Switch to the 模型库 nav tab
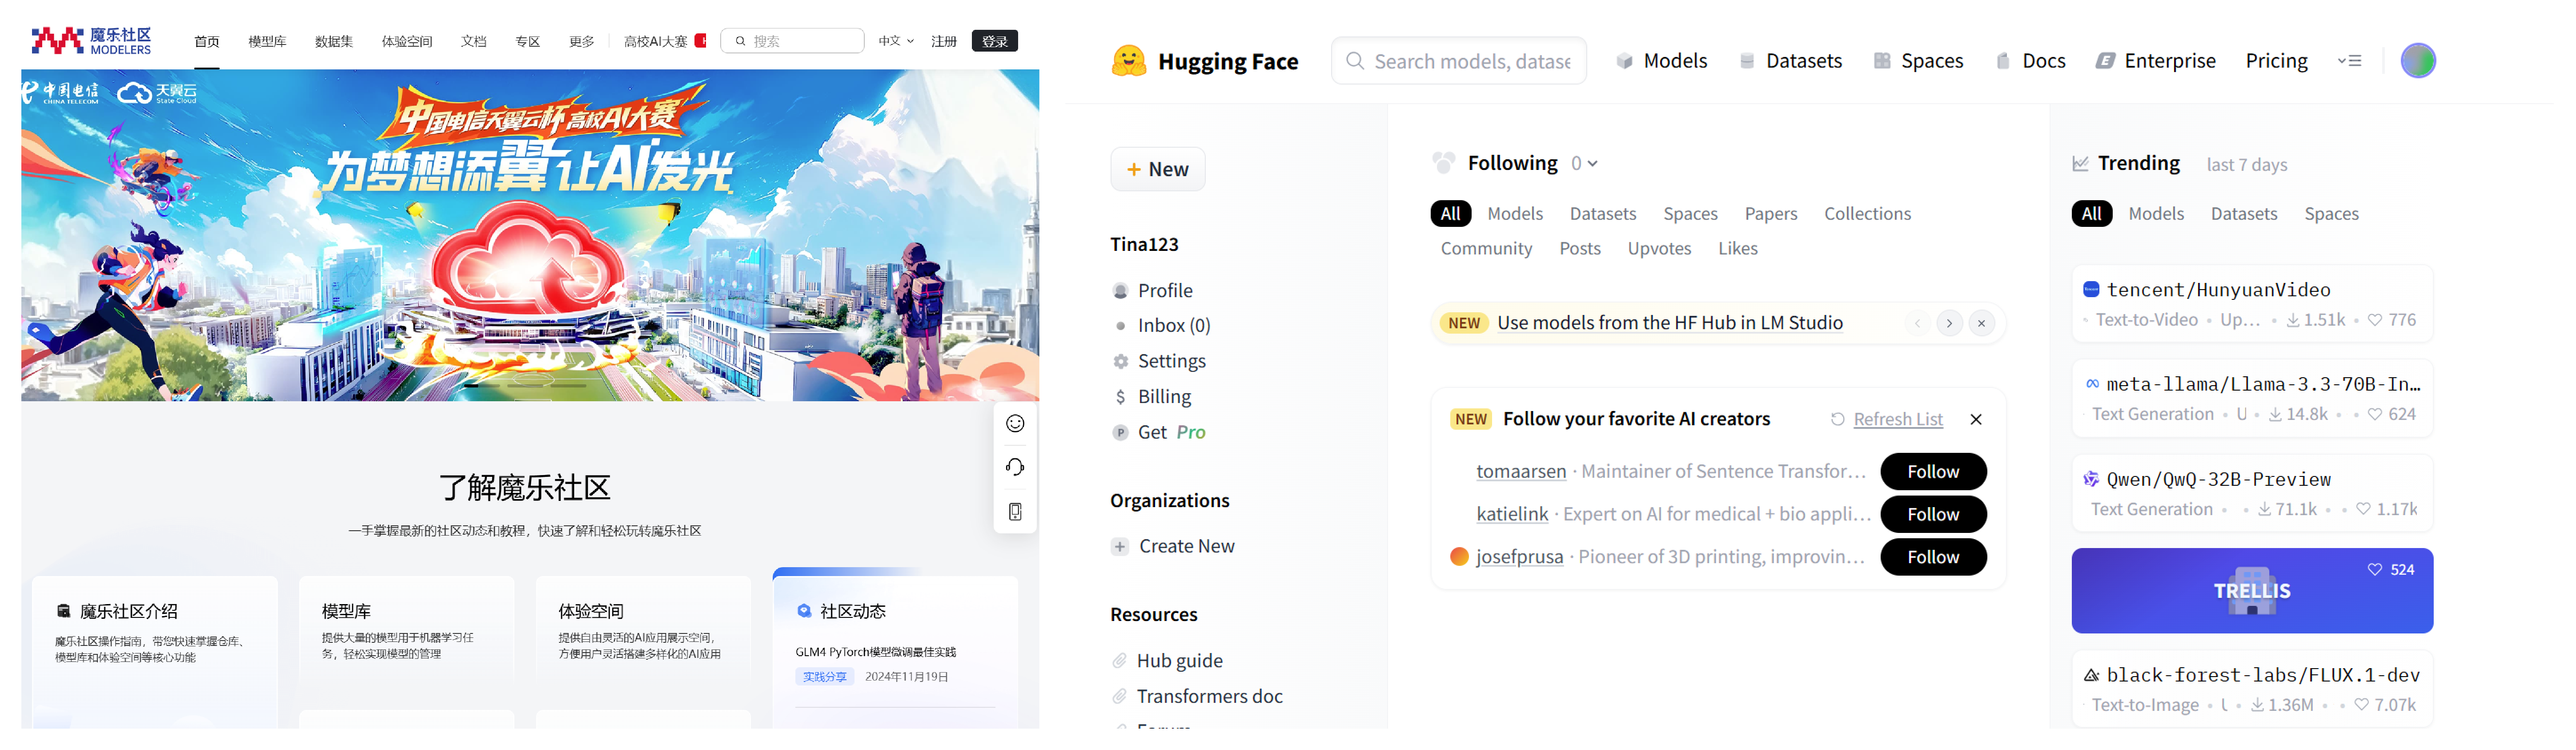Screen dimensions: 2576x750 (267, 41)
